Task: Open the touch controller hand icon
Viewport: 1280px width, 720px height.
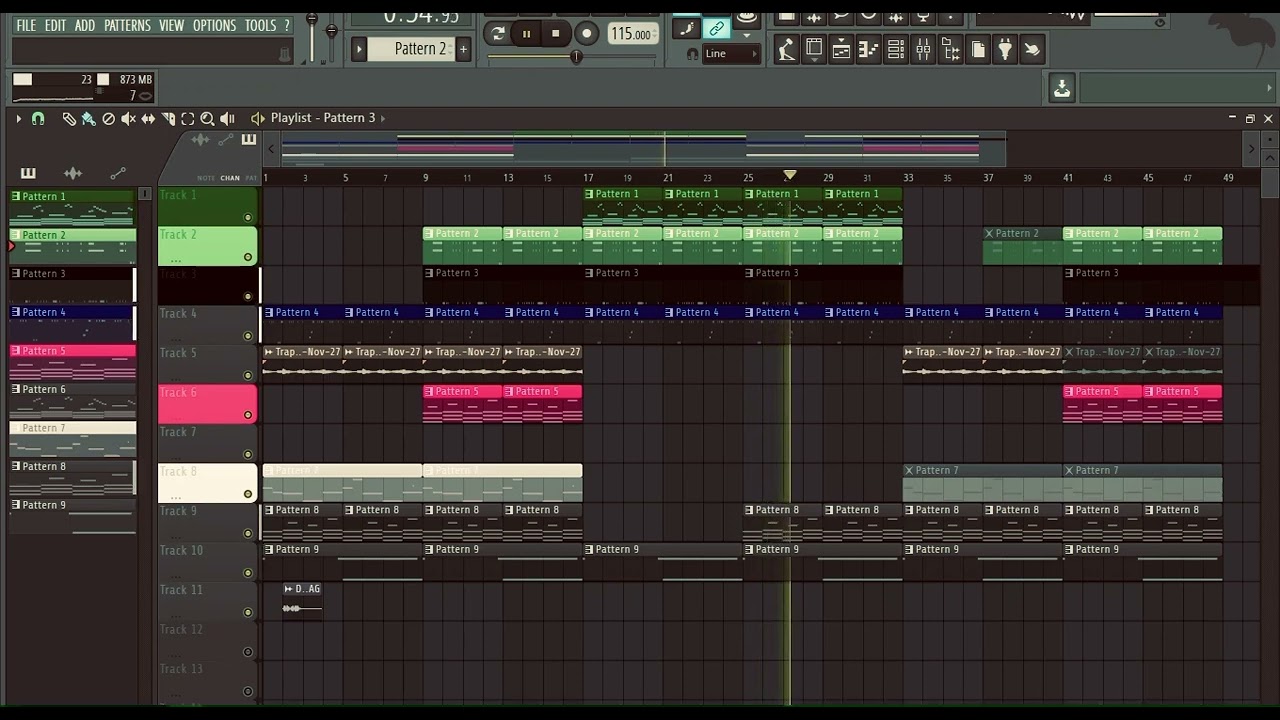Action: 1032,49
